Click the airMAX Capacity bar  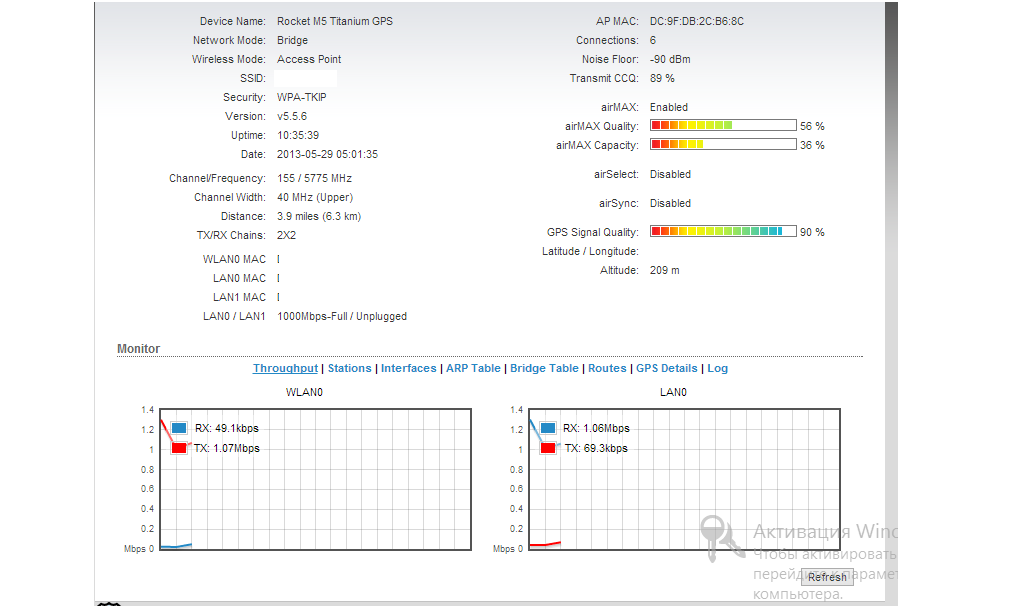[723, 145]
